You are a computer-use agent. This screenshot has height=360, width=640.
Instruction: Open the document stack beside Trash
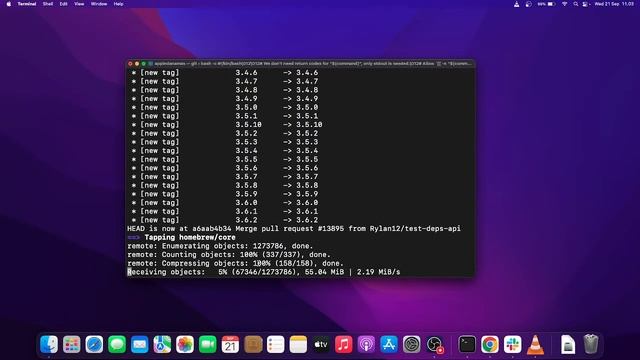[568, 344]
